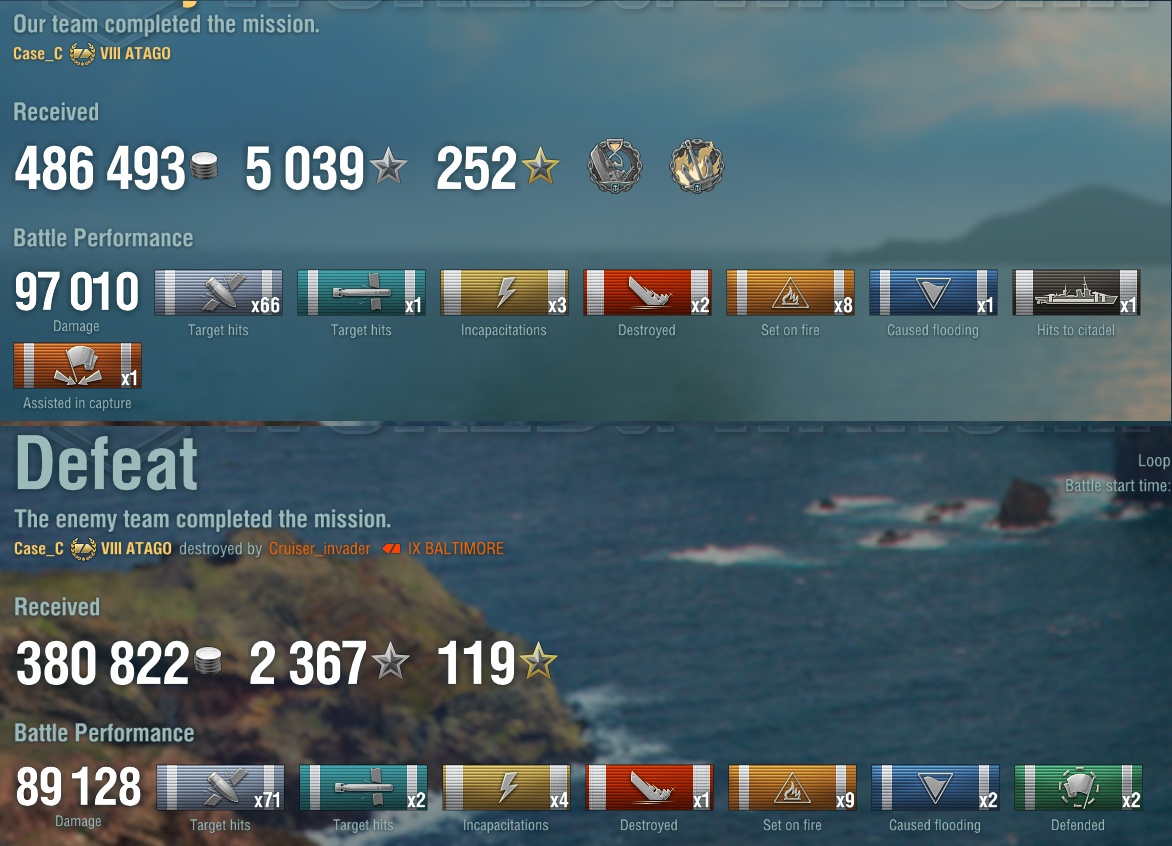Click the 486 493 credits amount
The width and height of the screenshot is (1172, 846).
(x=100, y=167)
